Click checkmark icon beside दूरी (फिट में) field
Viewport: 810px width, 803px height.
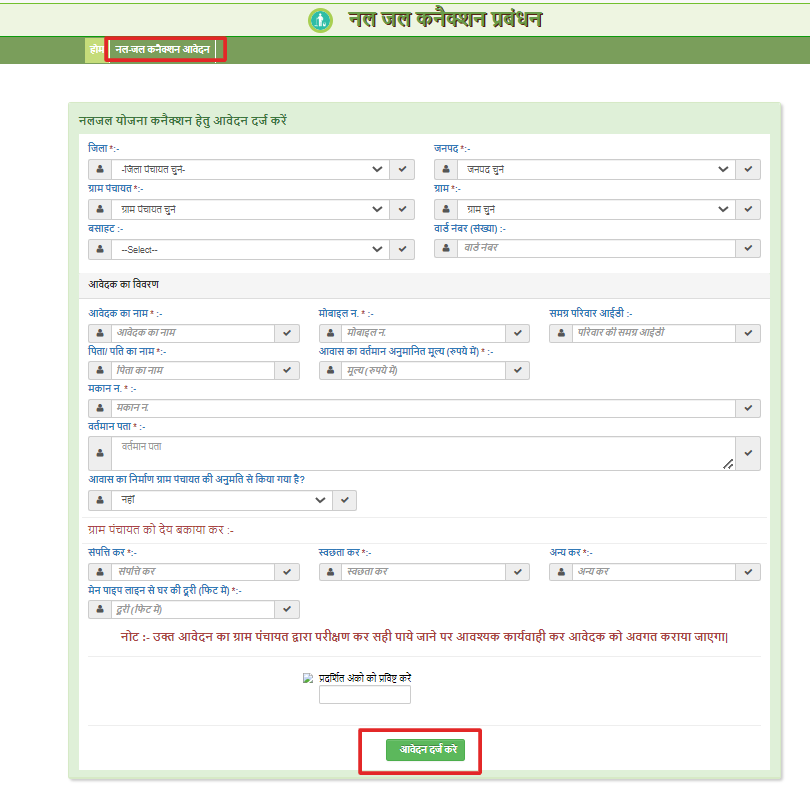coord(287,609)
